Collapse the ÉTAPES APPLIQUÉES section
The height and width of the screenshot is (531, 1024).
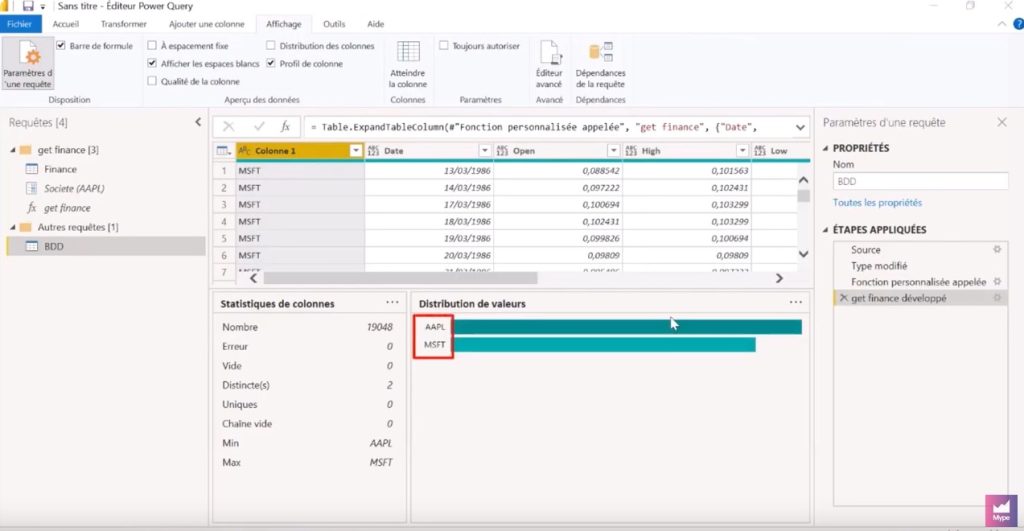pos(825,230)
